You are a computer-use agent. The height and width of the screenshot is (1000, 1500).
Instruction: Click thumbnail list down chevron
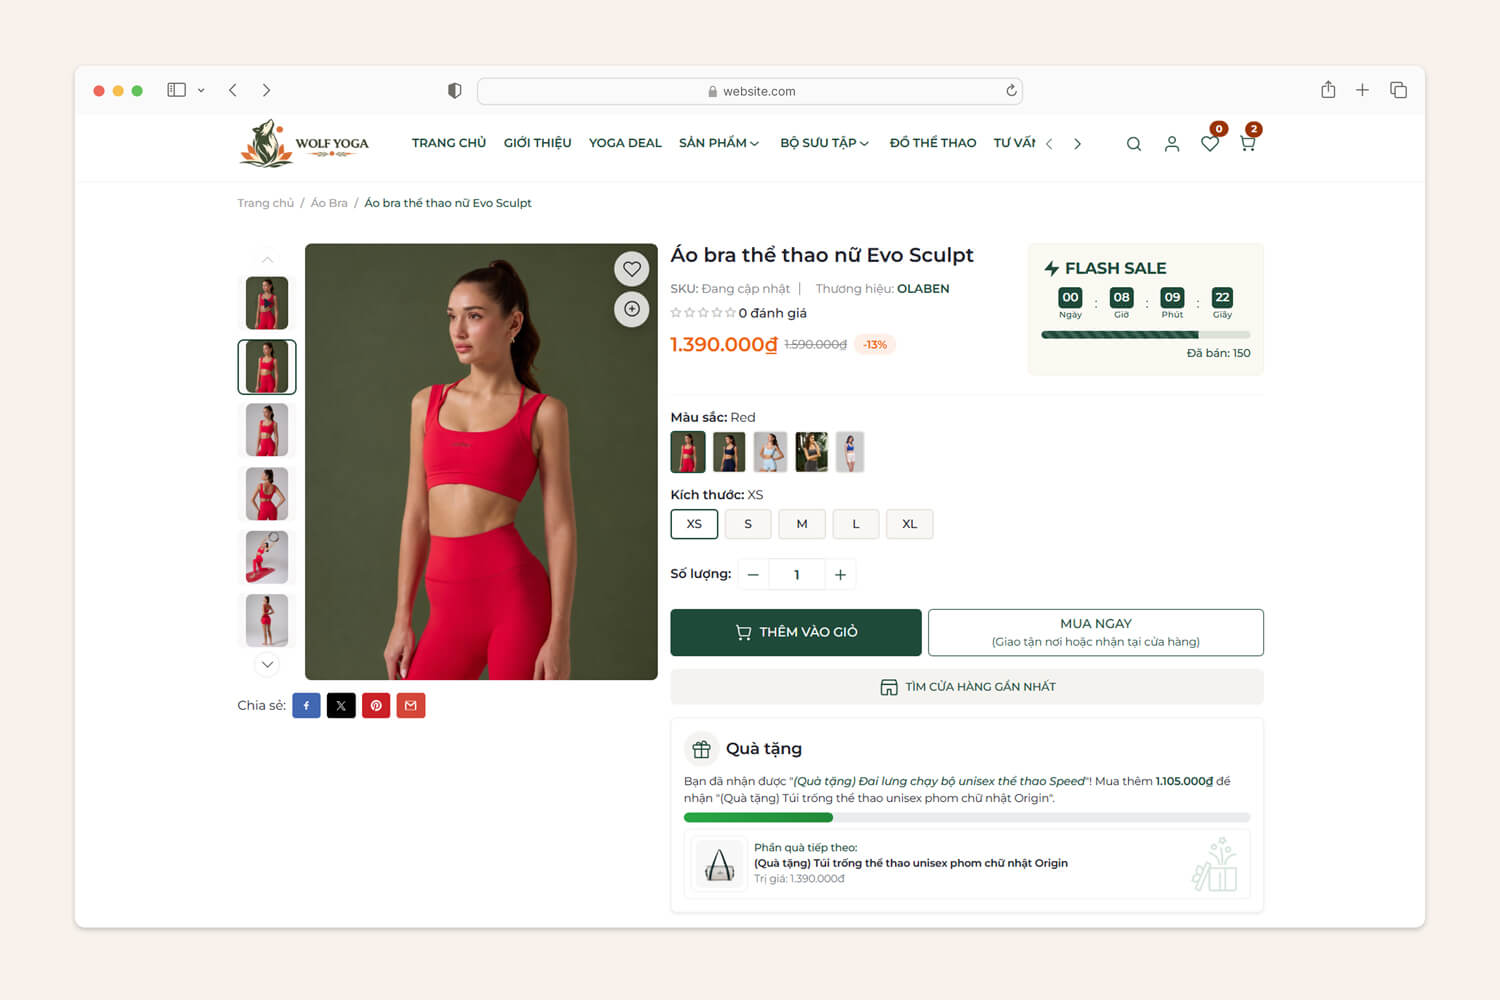coord(267,664)
